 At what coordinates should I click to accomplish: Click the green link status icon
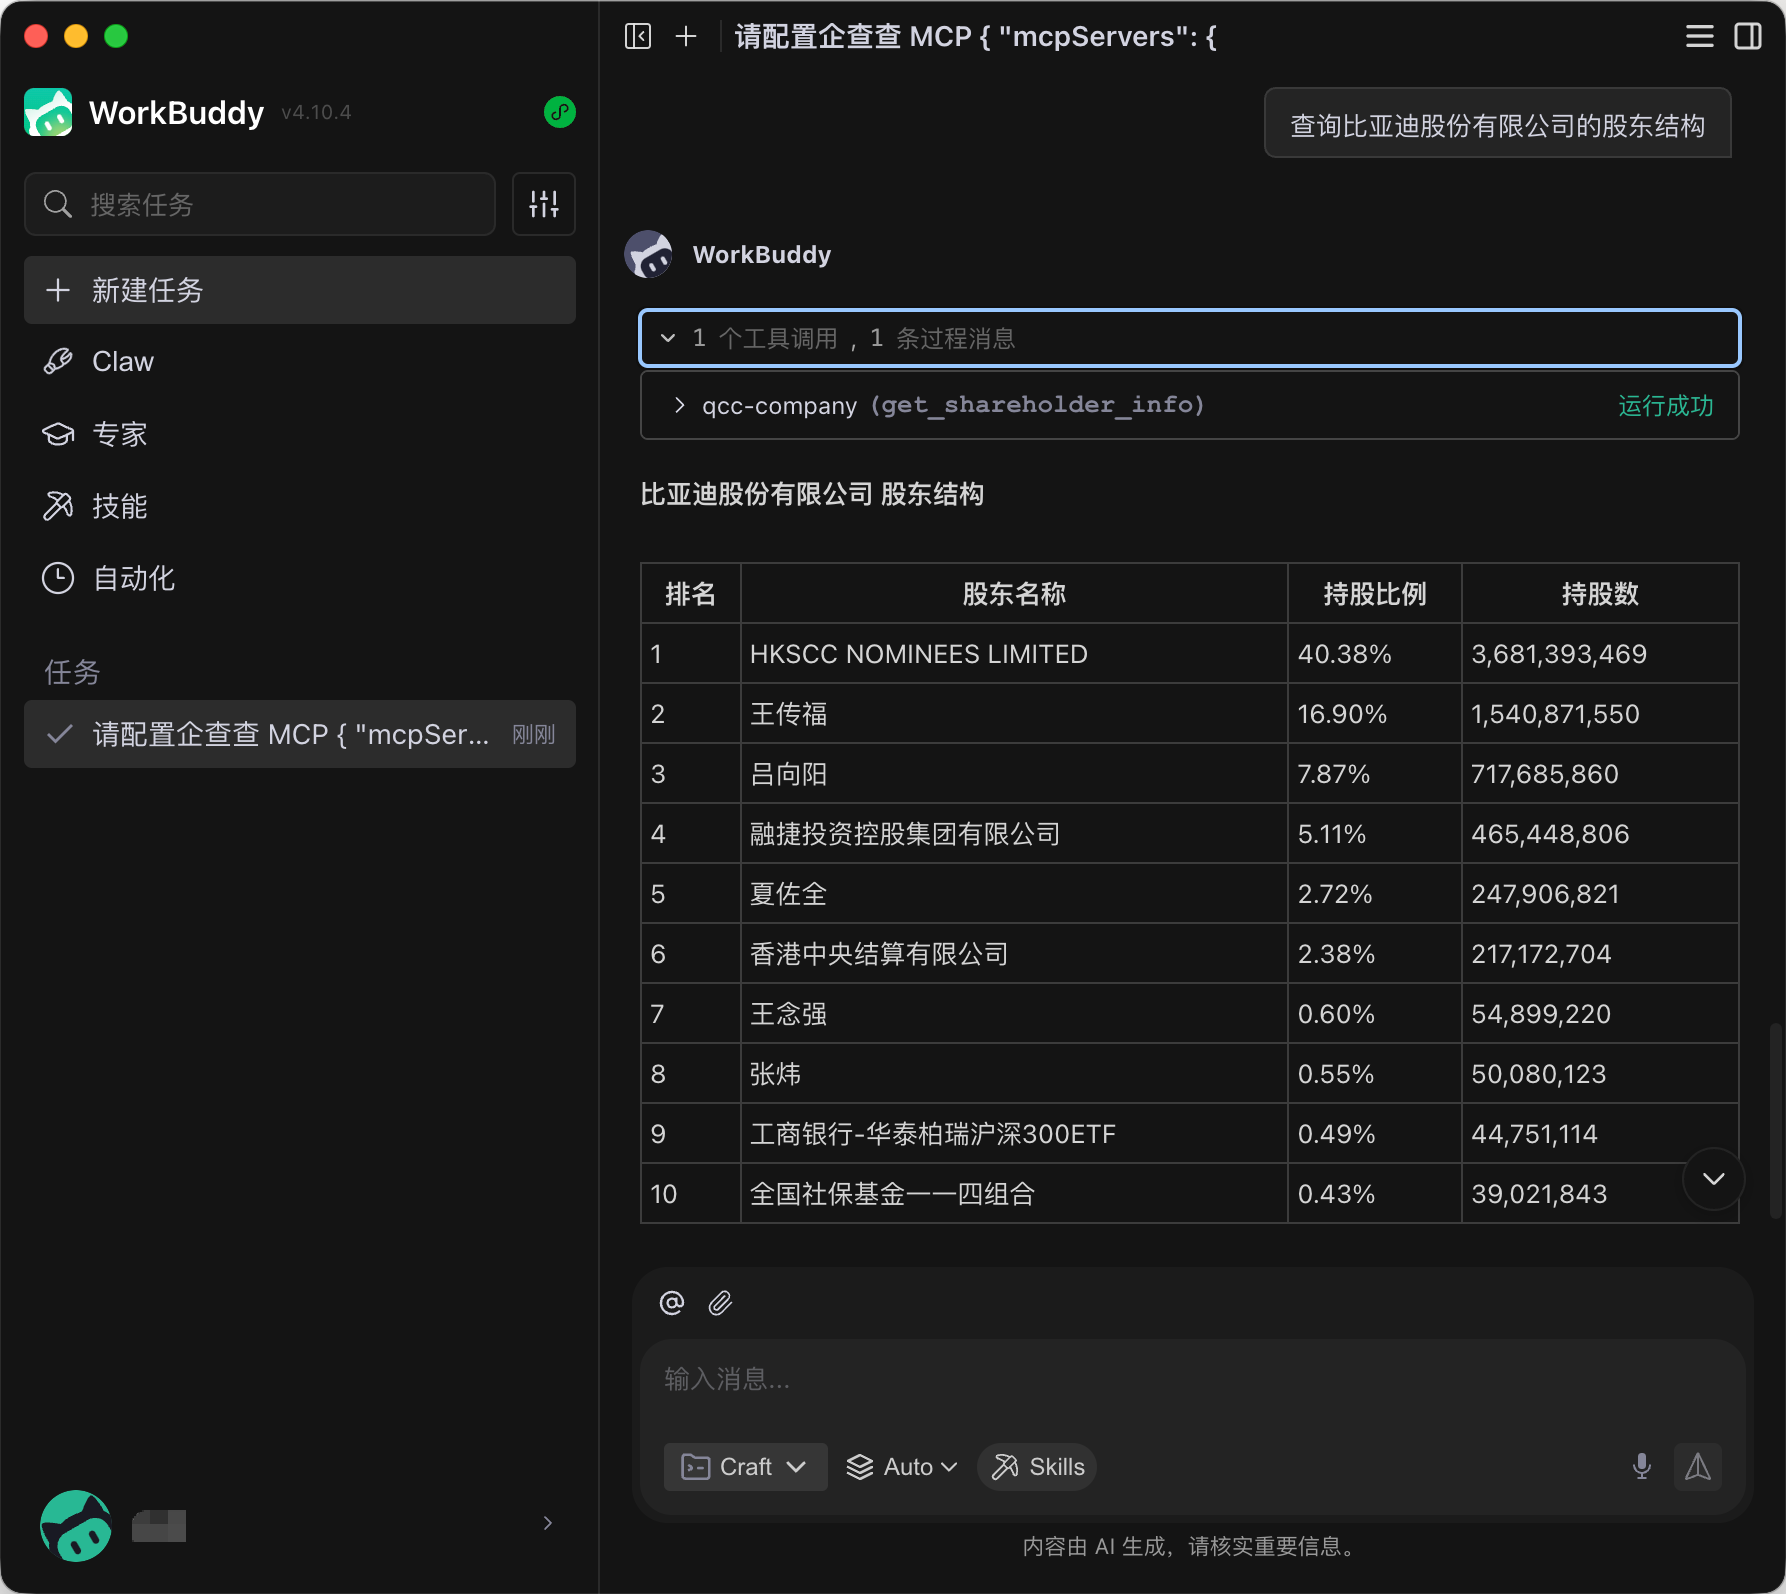click(560, 112)
